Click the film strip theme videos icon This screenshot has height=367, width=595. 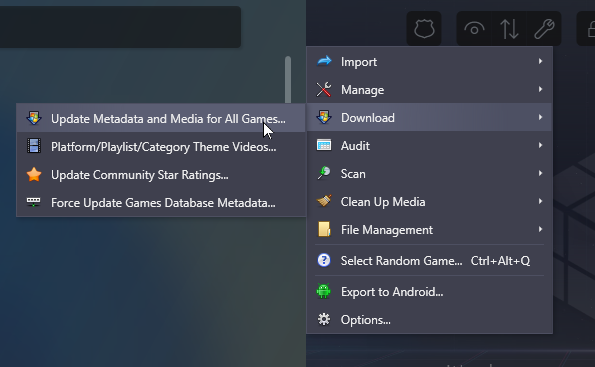pos(34,146)
